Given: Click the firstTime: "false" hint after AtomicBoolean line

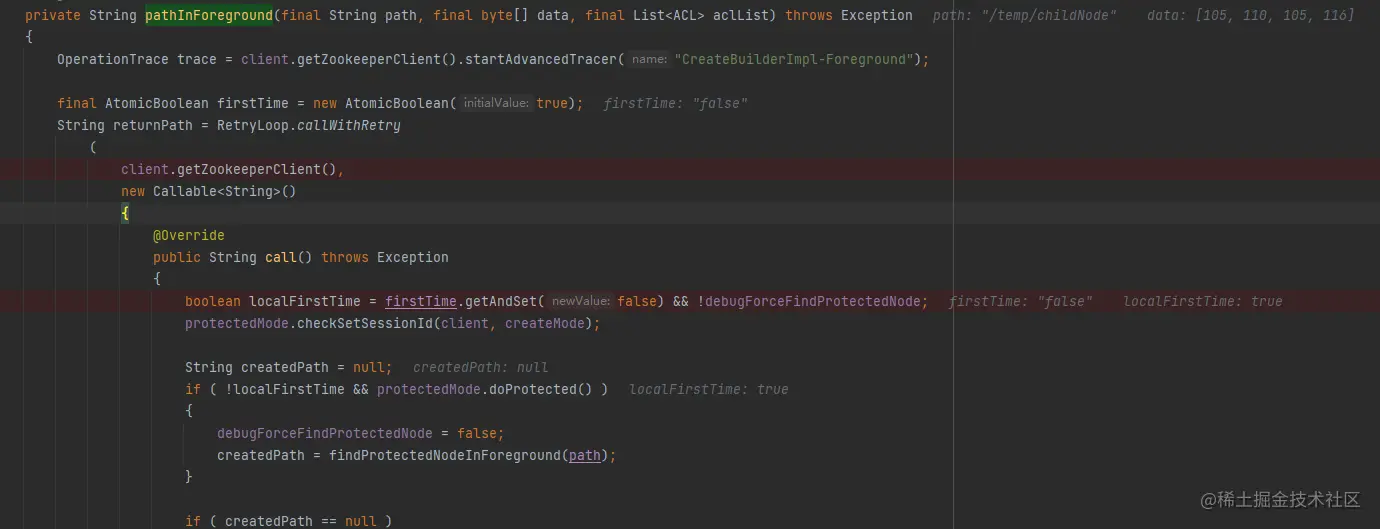Looking at the screenshot, I should (676, 104).
